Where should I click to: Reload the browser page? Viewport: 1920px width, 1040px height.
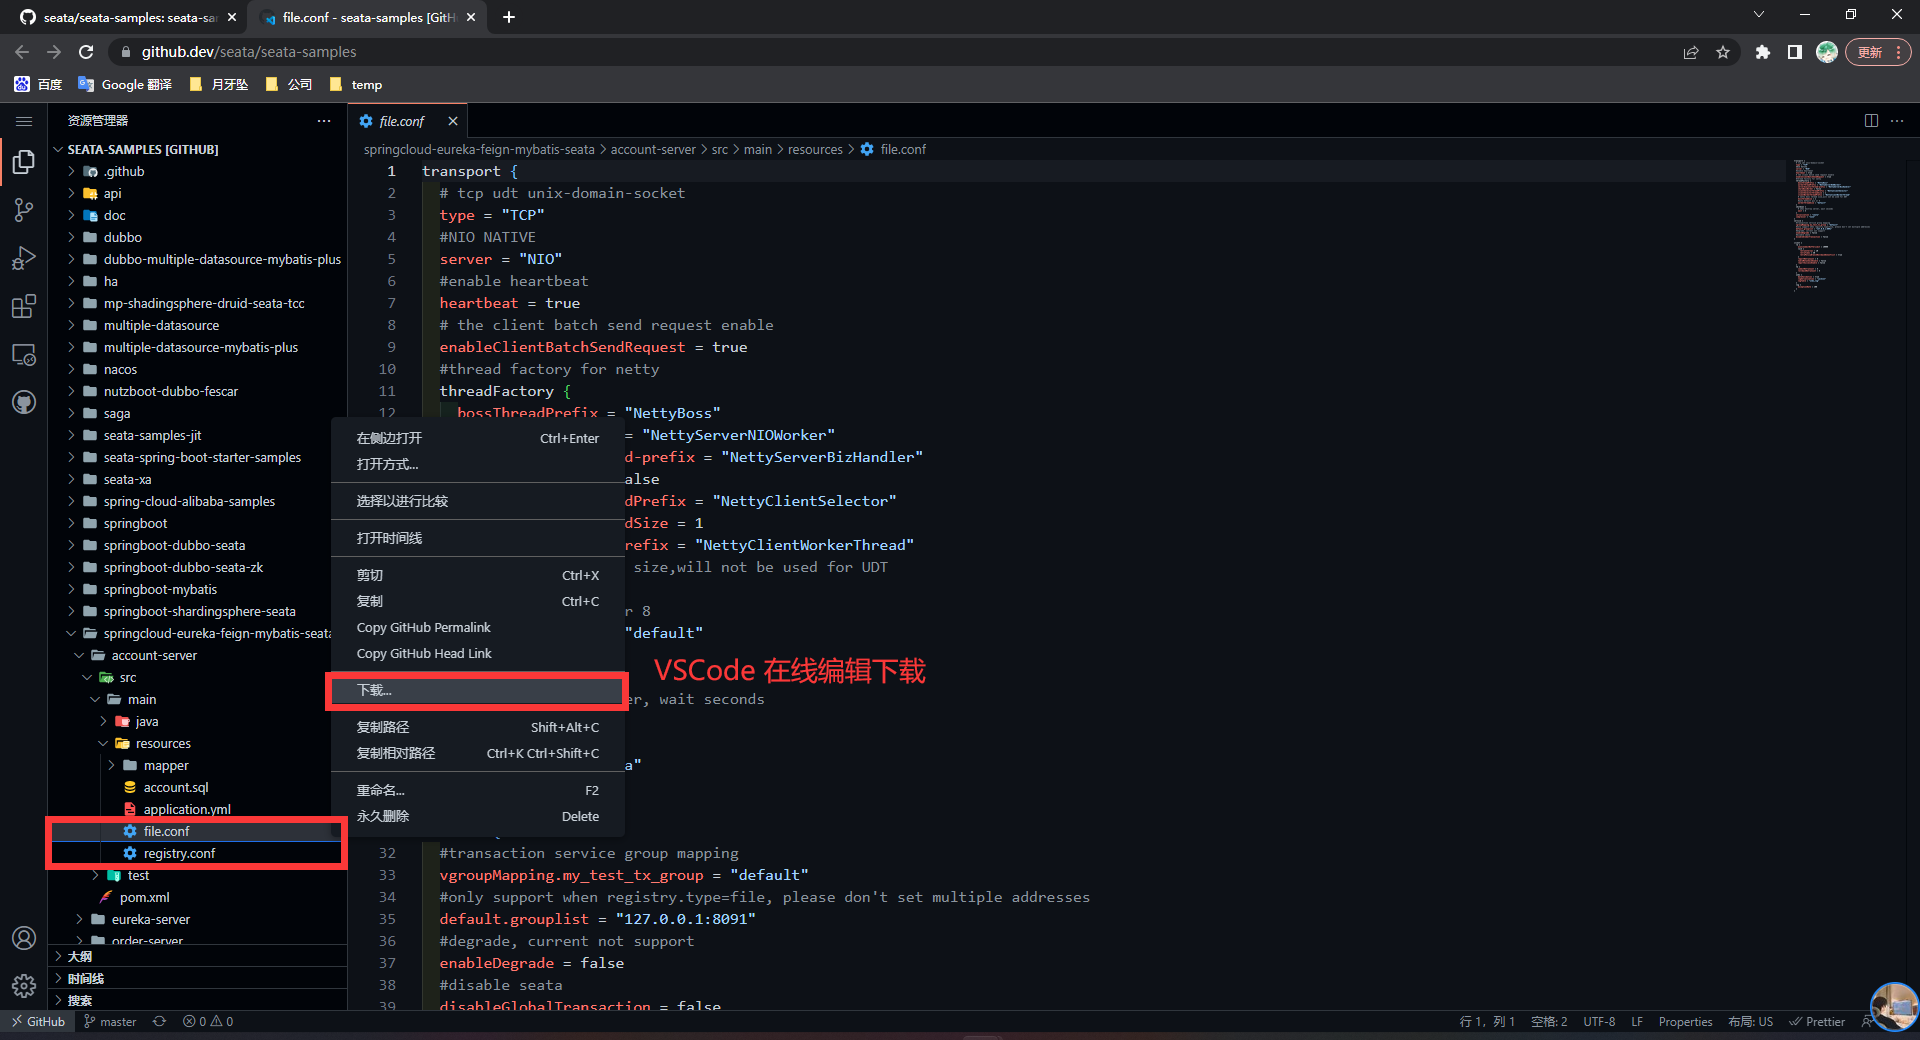(x=86, y=52)
